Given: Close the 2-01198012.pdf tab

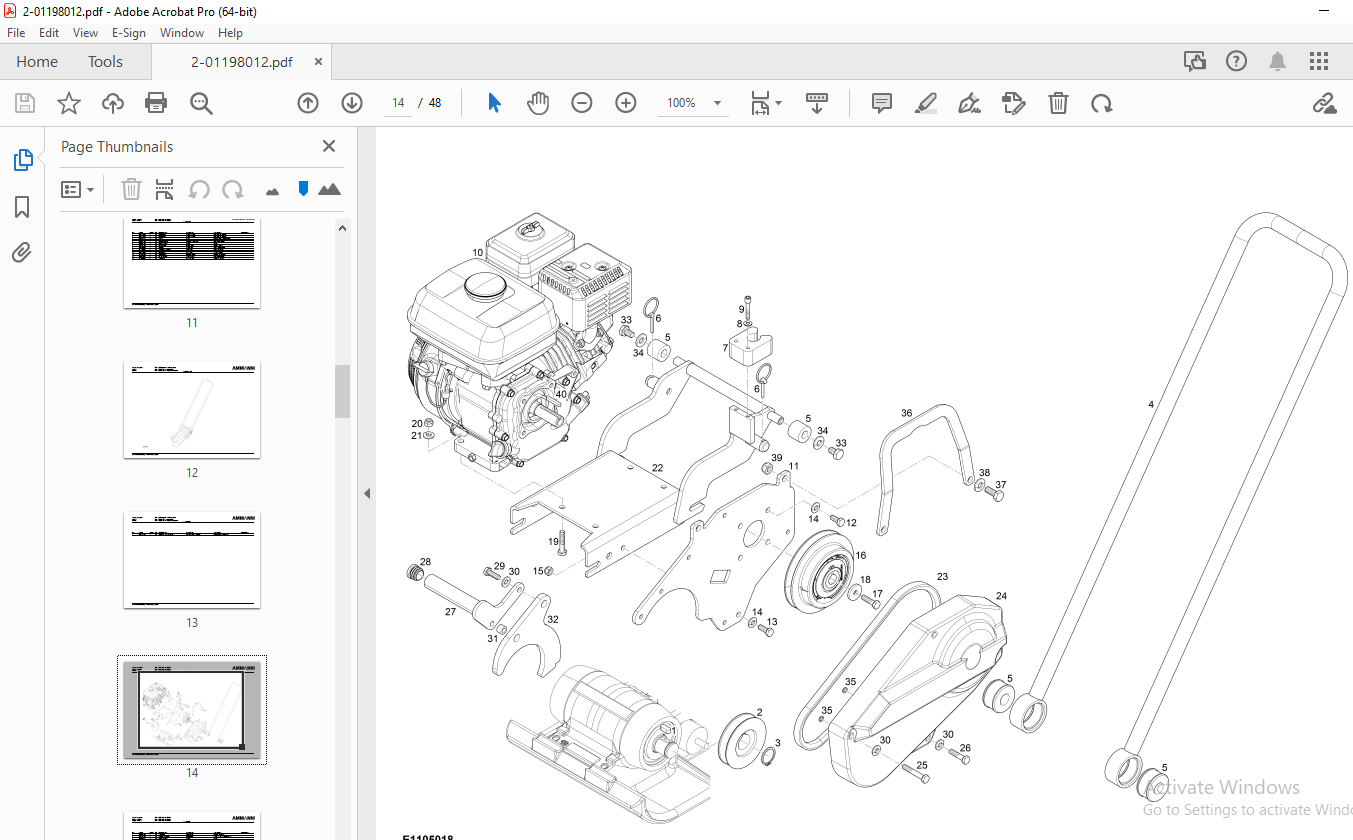Looking at the screenshot, I should pyautogui.click(x=318, y=62).
